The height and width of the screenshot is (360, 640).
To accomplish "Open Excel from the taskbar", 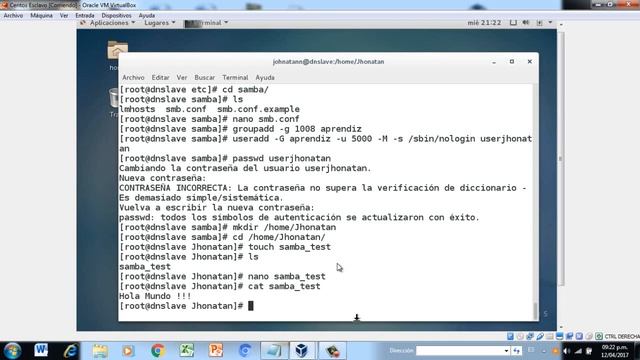I will point(187,351).
